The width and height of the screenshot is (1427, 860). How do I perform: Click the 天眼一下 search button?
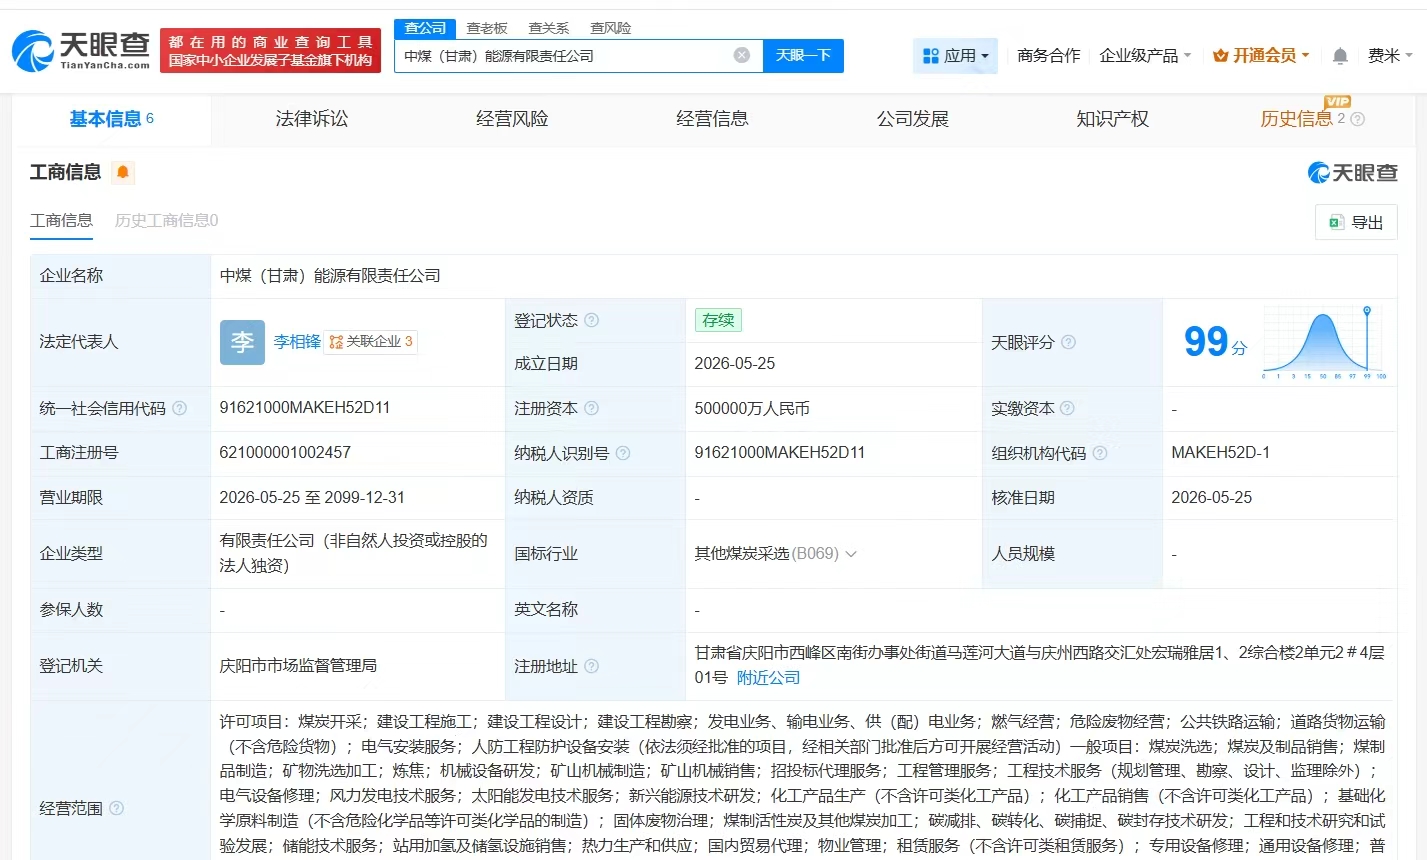(x=803, y=56)
